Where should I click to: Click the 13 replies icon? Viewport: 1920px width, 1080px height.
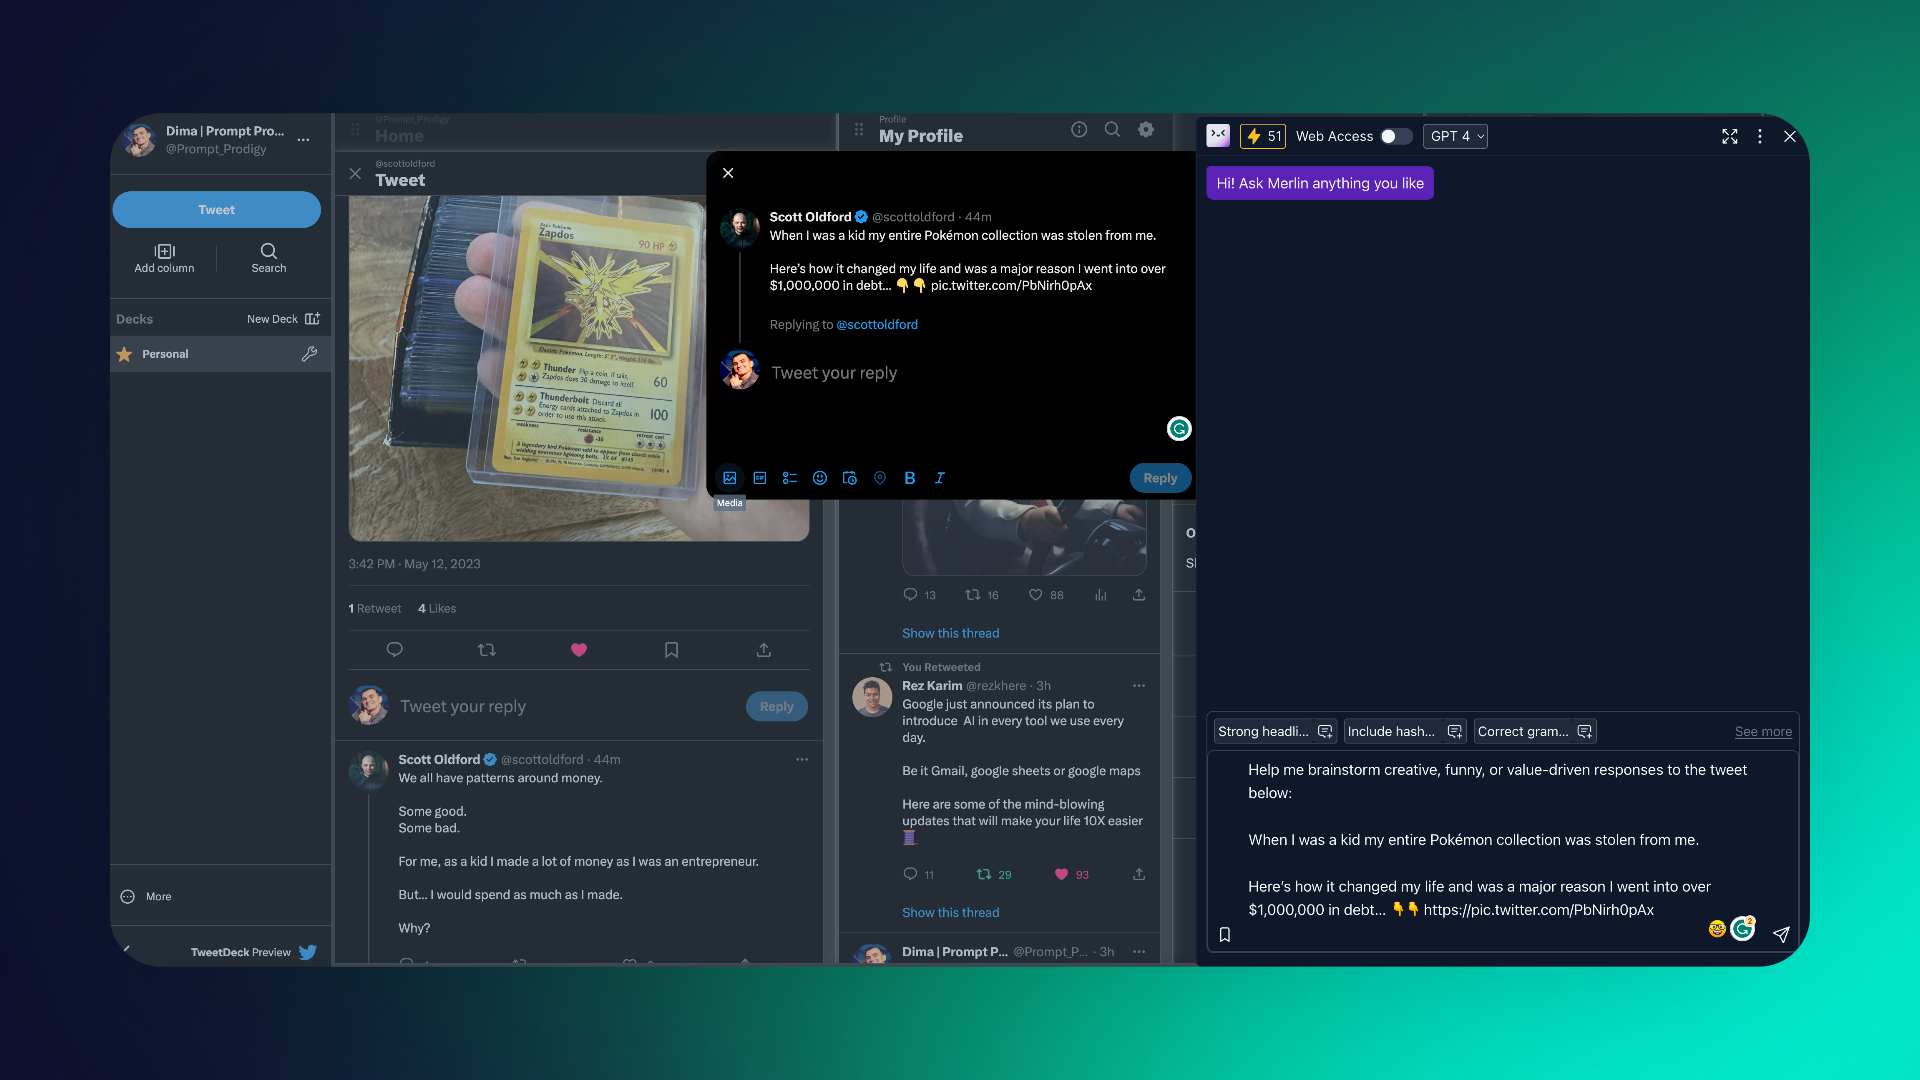point(910,595)
